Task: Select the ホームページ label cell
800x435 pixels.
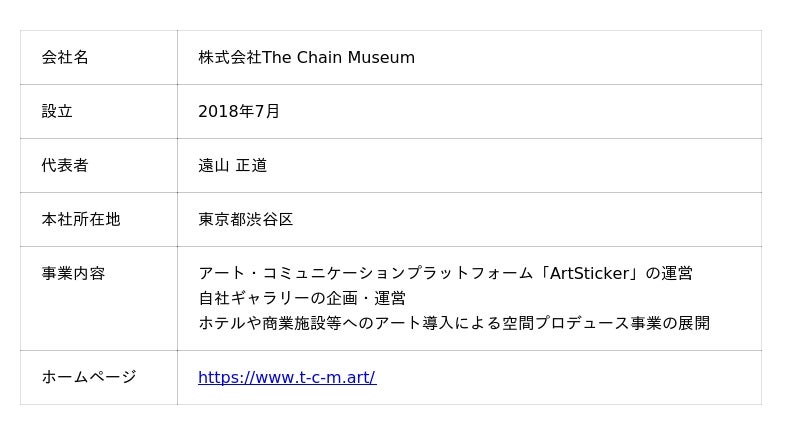Action: 88,377
